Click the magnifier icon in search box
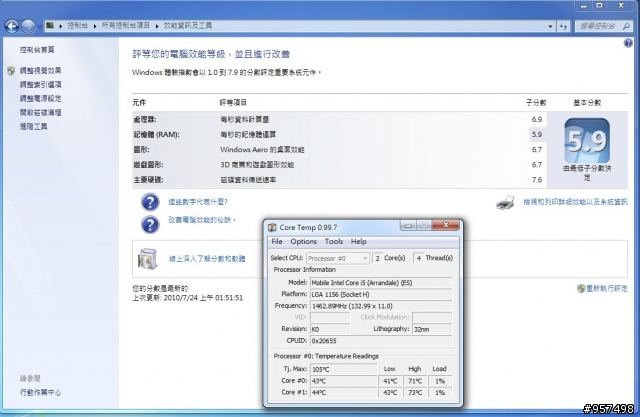Screen dimensions: 640x417 click(x=626, y=26)
